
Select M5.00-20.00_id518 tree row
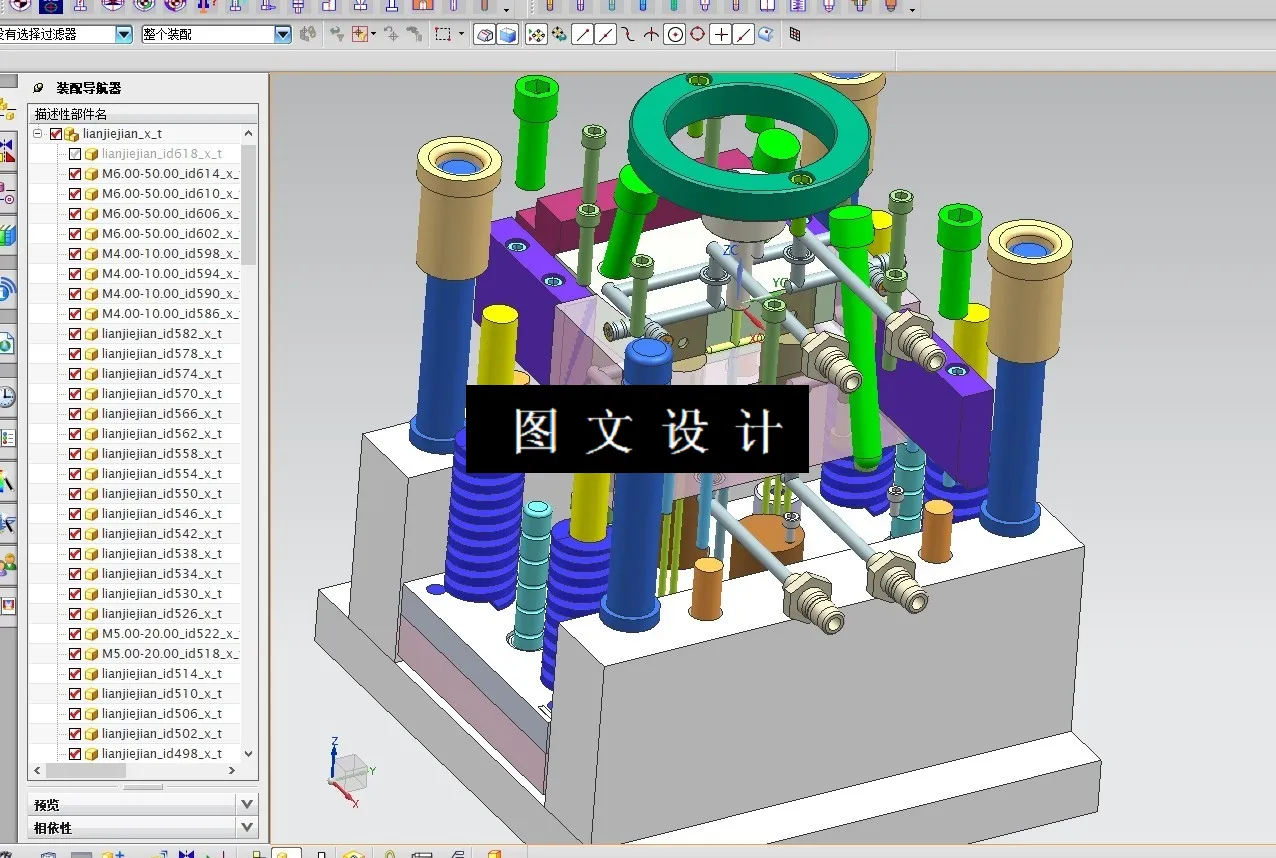click(135, 654)
